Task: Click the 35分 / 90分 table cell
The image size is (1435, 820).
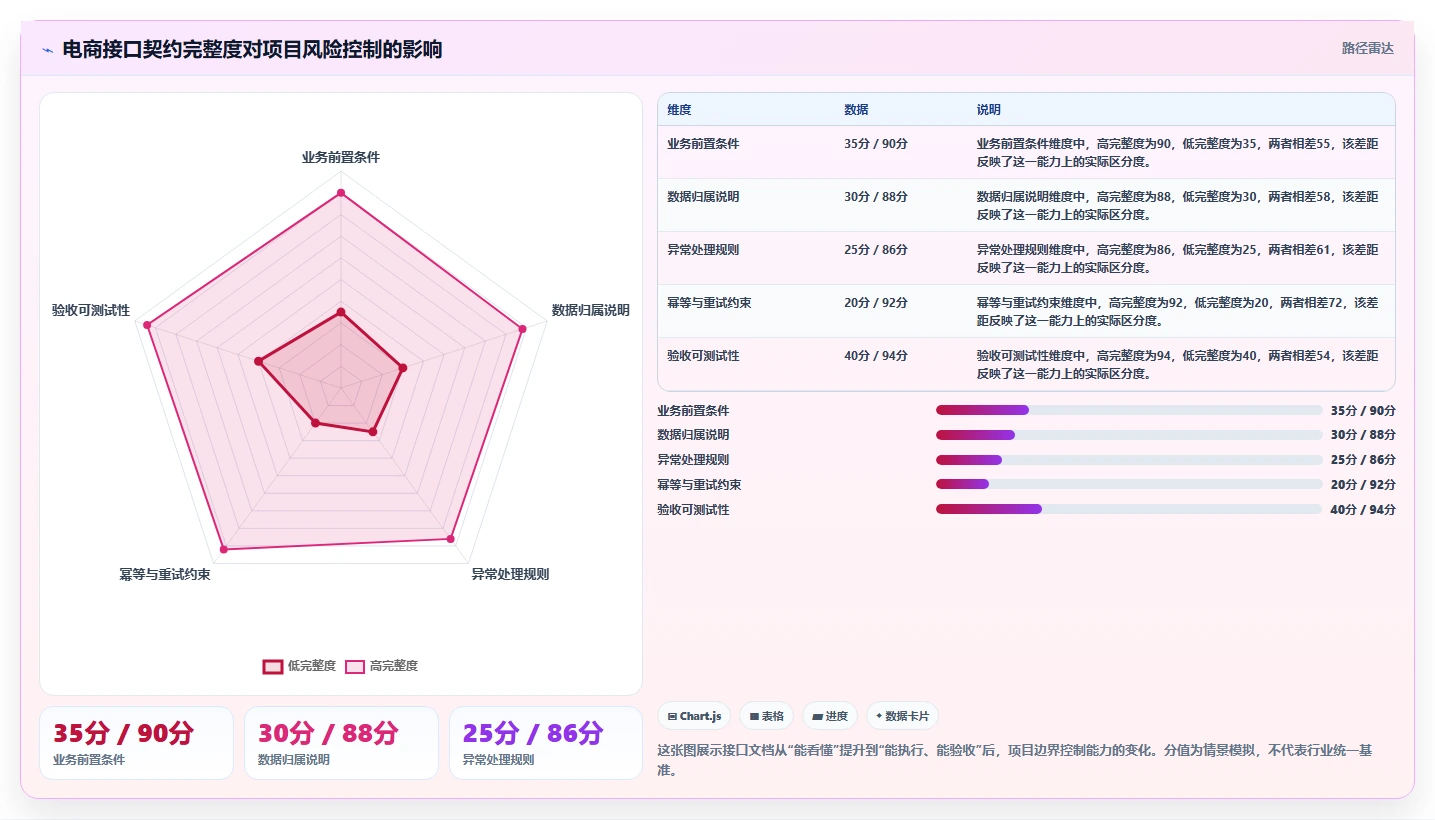Action: click(x=876, y=144)
